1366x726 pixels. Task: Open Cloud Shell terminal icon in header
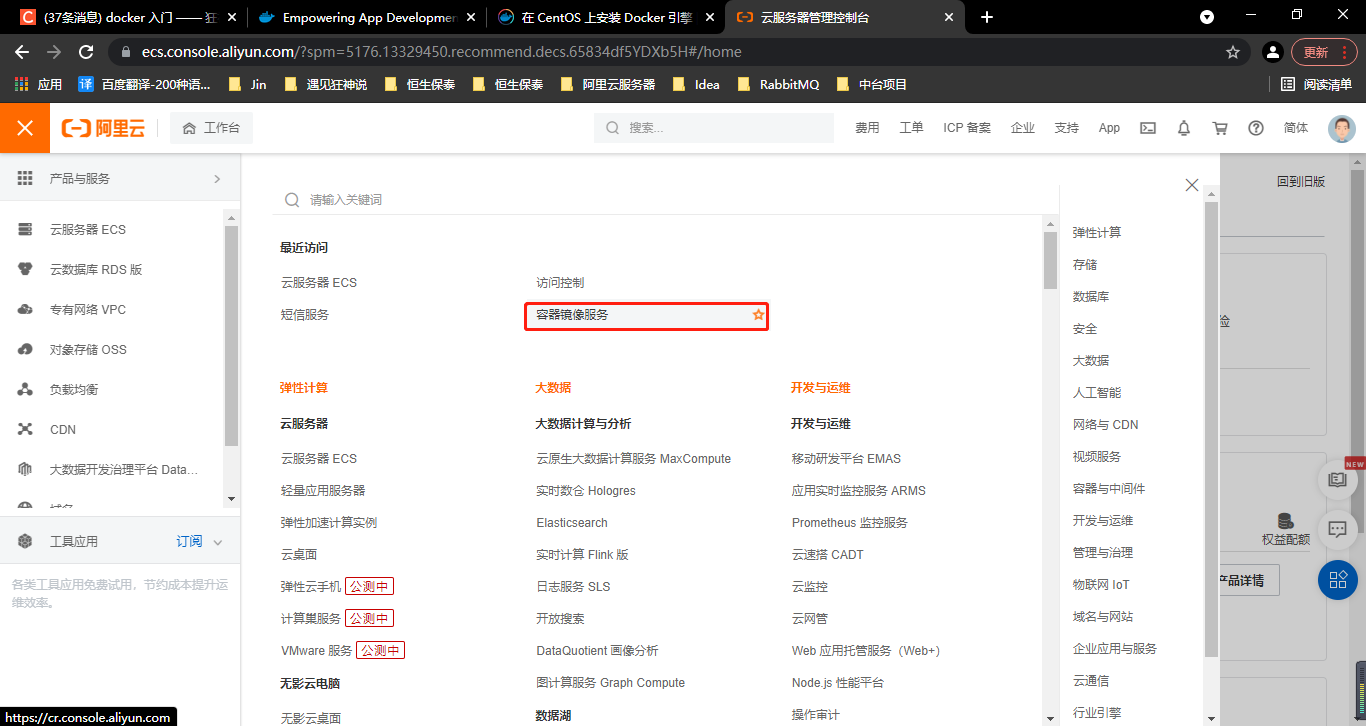click(1148, 128)
